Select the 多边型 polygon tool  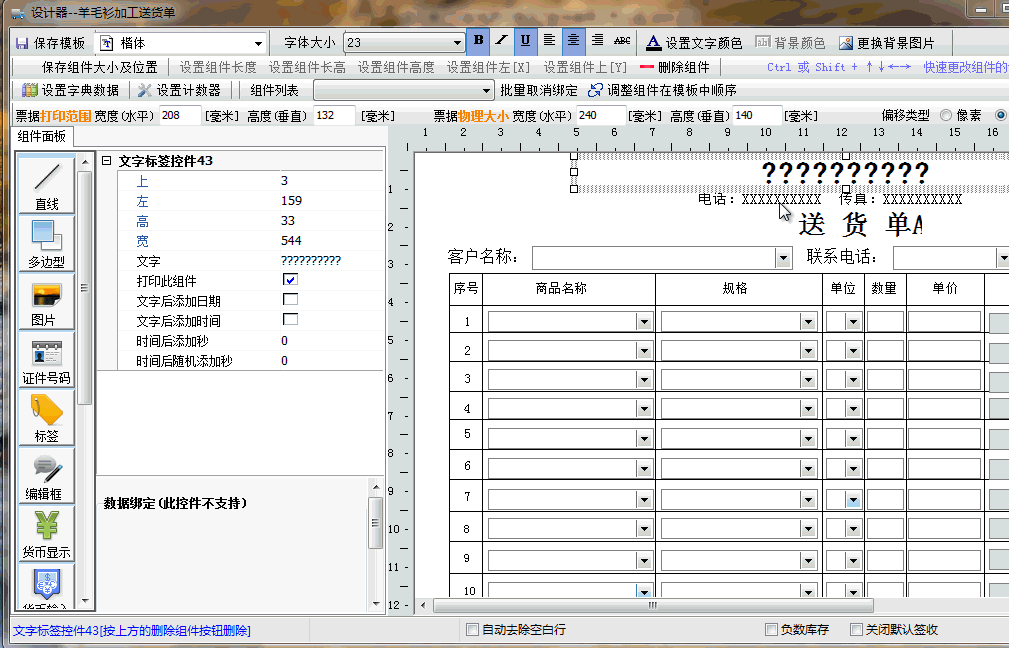tap(46, 242)
